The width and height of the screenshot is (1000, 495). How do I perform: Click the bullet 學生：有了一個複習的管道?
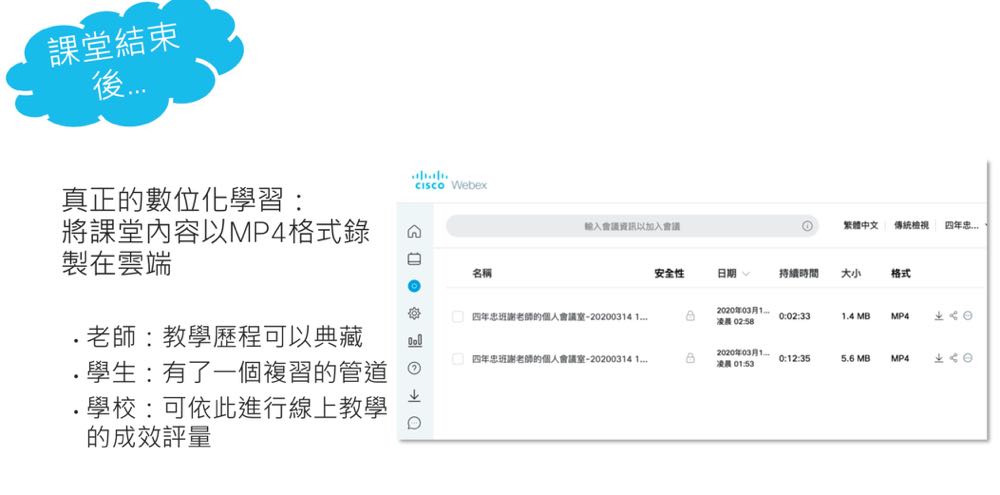coord(237,373)
